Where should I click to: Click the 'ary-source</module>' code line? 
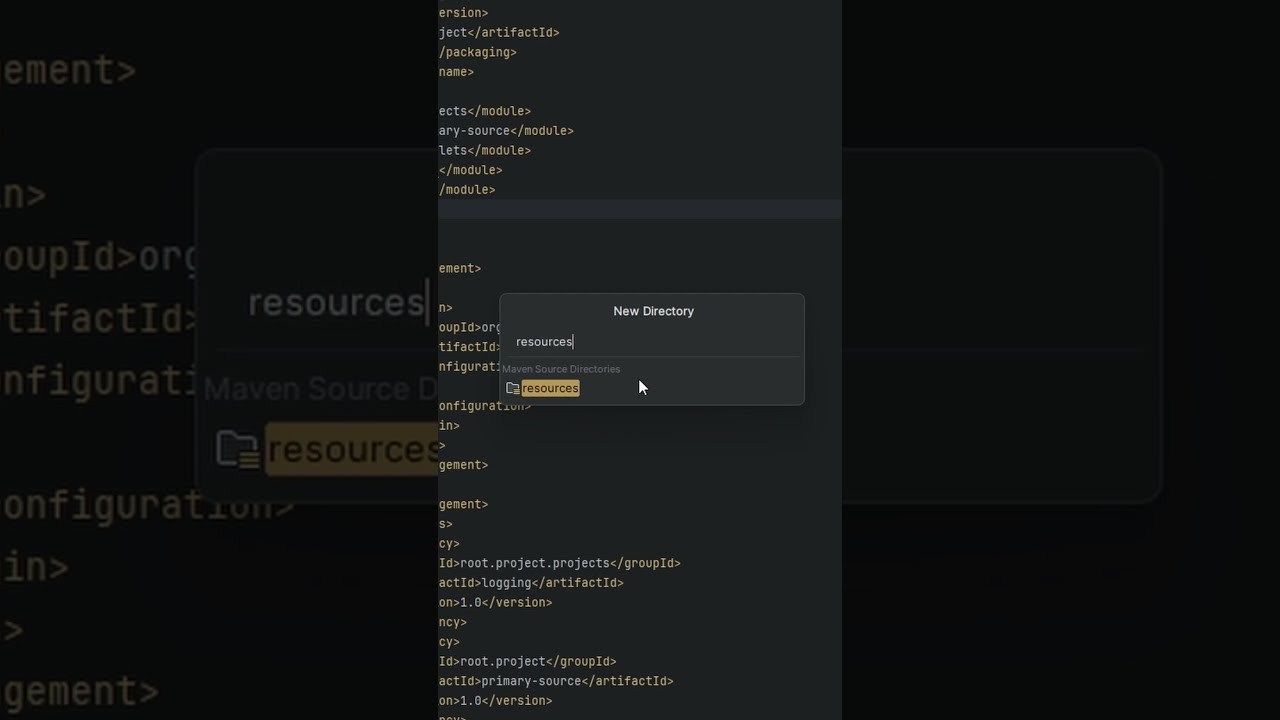coord(506,131)
